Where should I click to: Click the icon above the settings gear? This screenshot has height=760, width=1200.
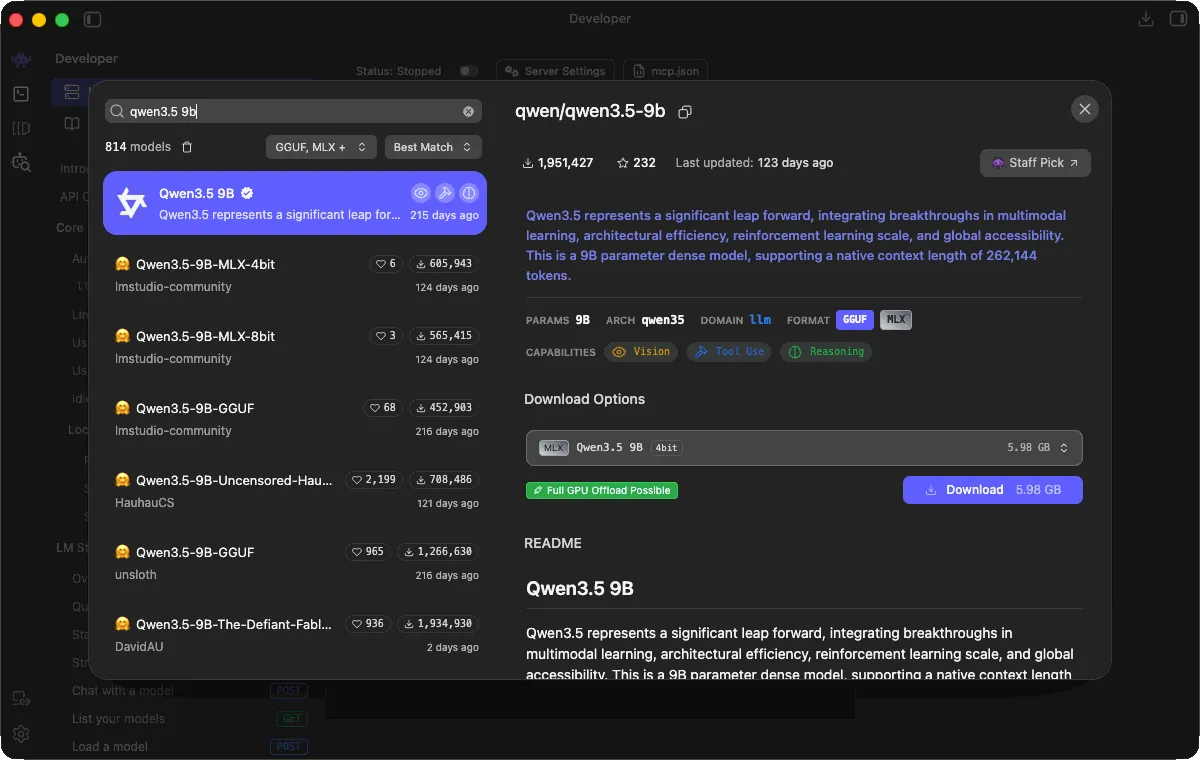coord(21,699)
